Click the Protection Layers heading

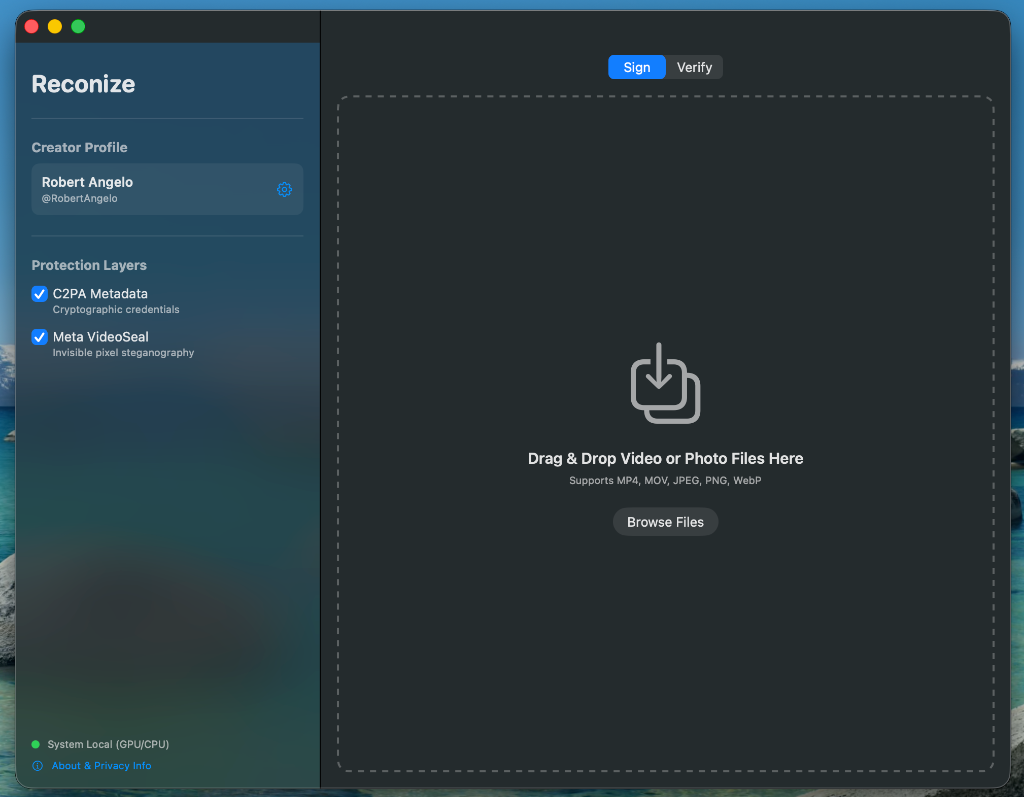coord(89,265)
